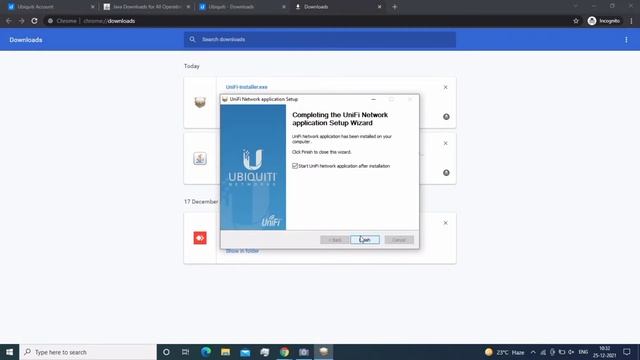Go forward in Chrome
Image resolution: width=640 pixels, height=360 pixels.
pyautogui.click(x=21, y=21)
